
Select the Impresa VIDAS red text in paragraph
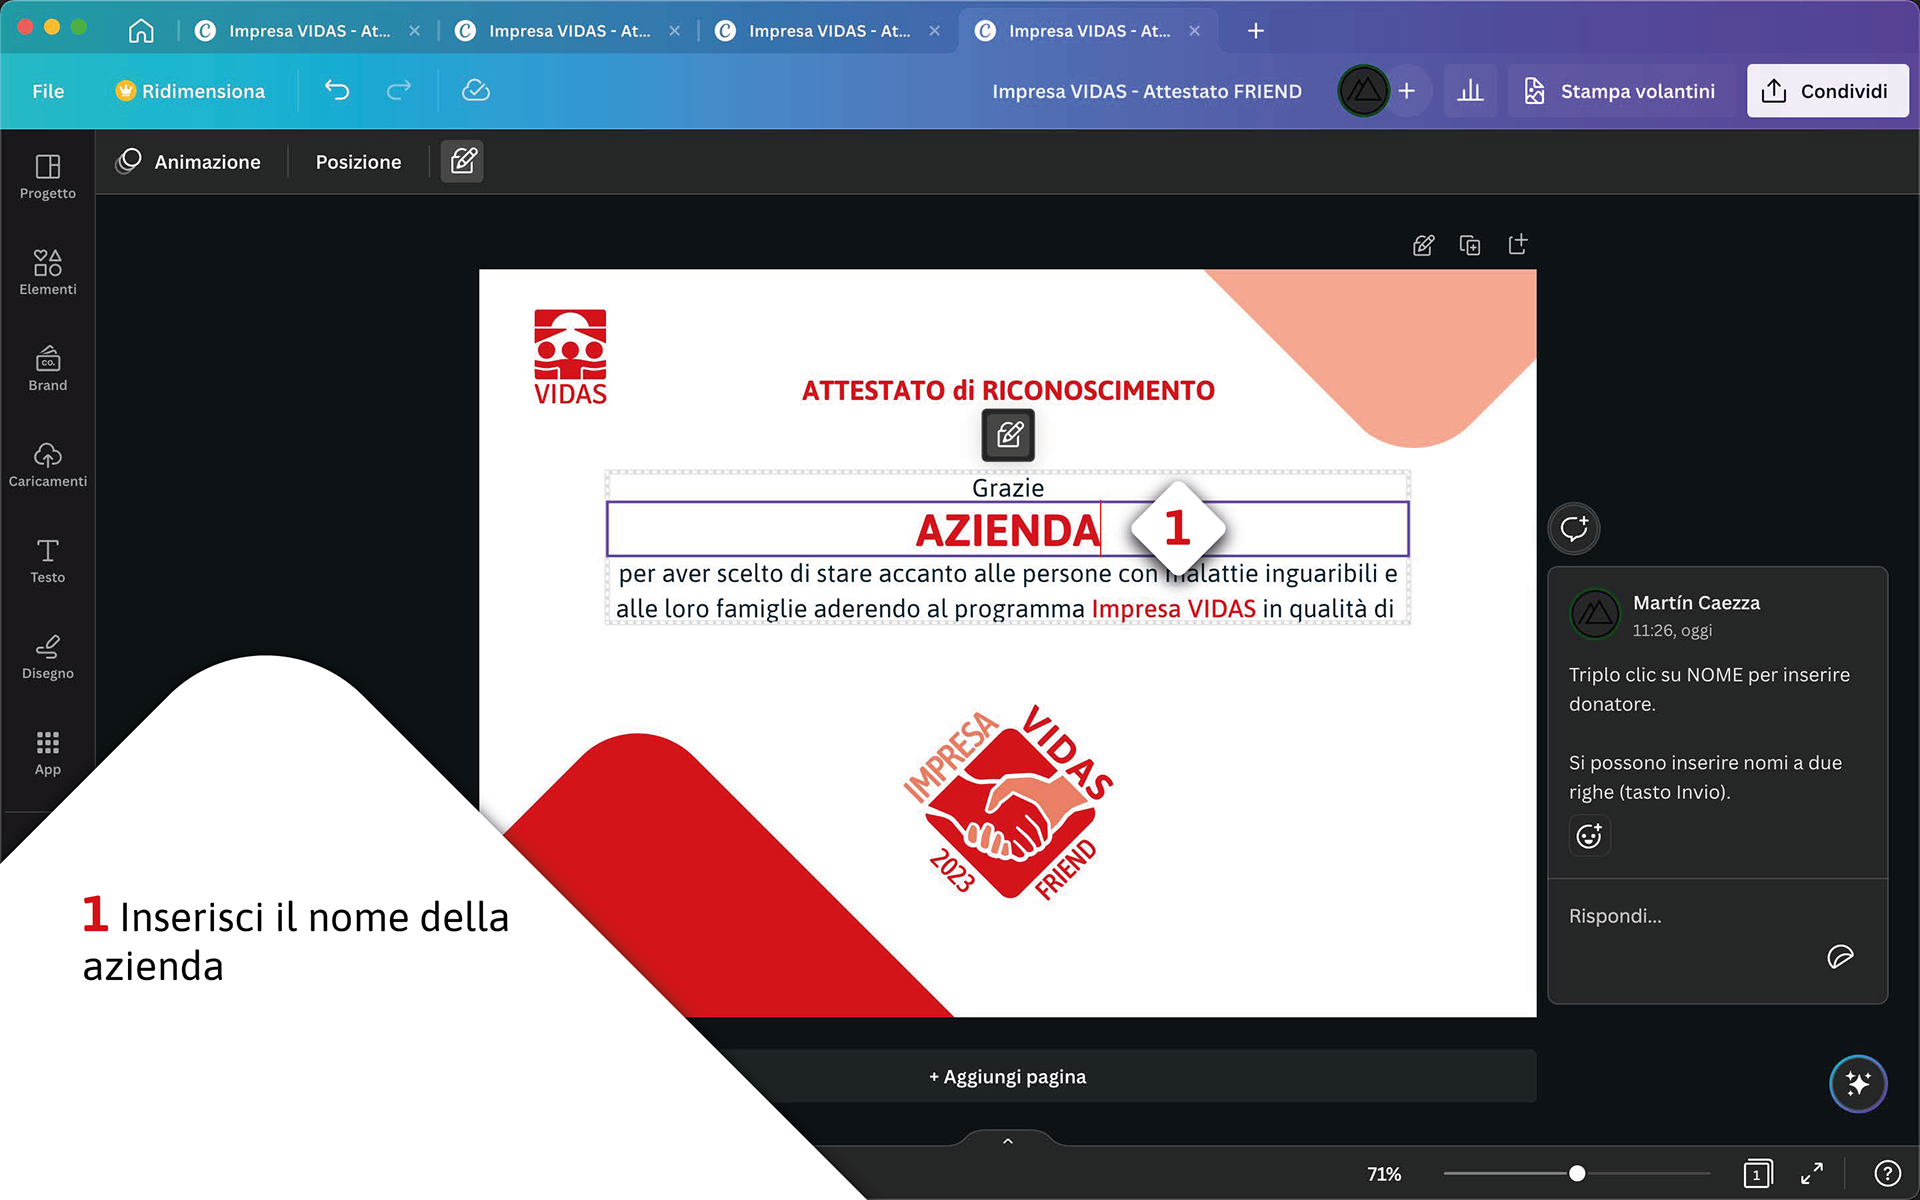click(x=1173, y=608)
